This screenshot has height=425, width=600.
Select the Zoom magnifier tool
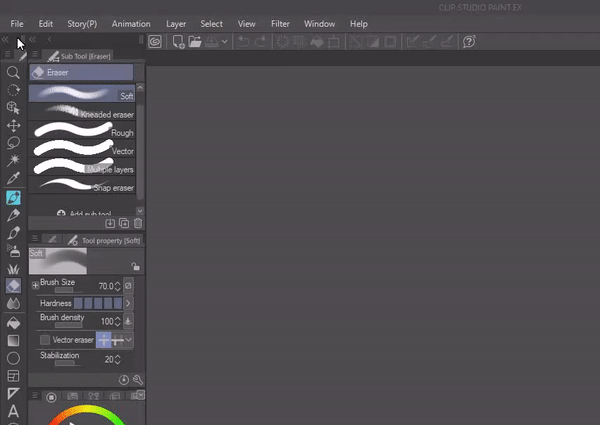pyautogui.click(x=13, y=72)
